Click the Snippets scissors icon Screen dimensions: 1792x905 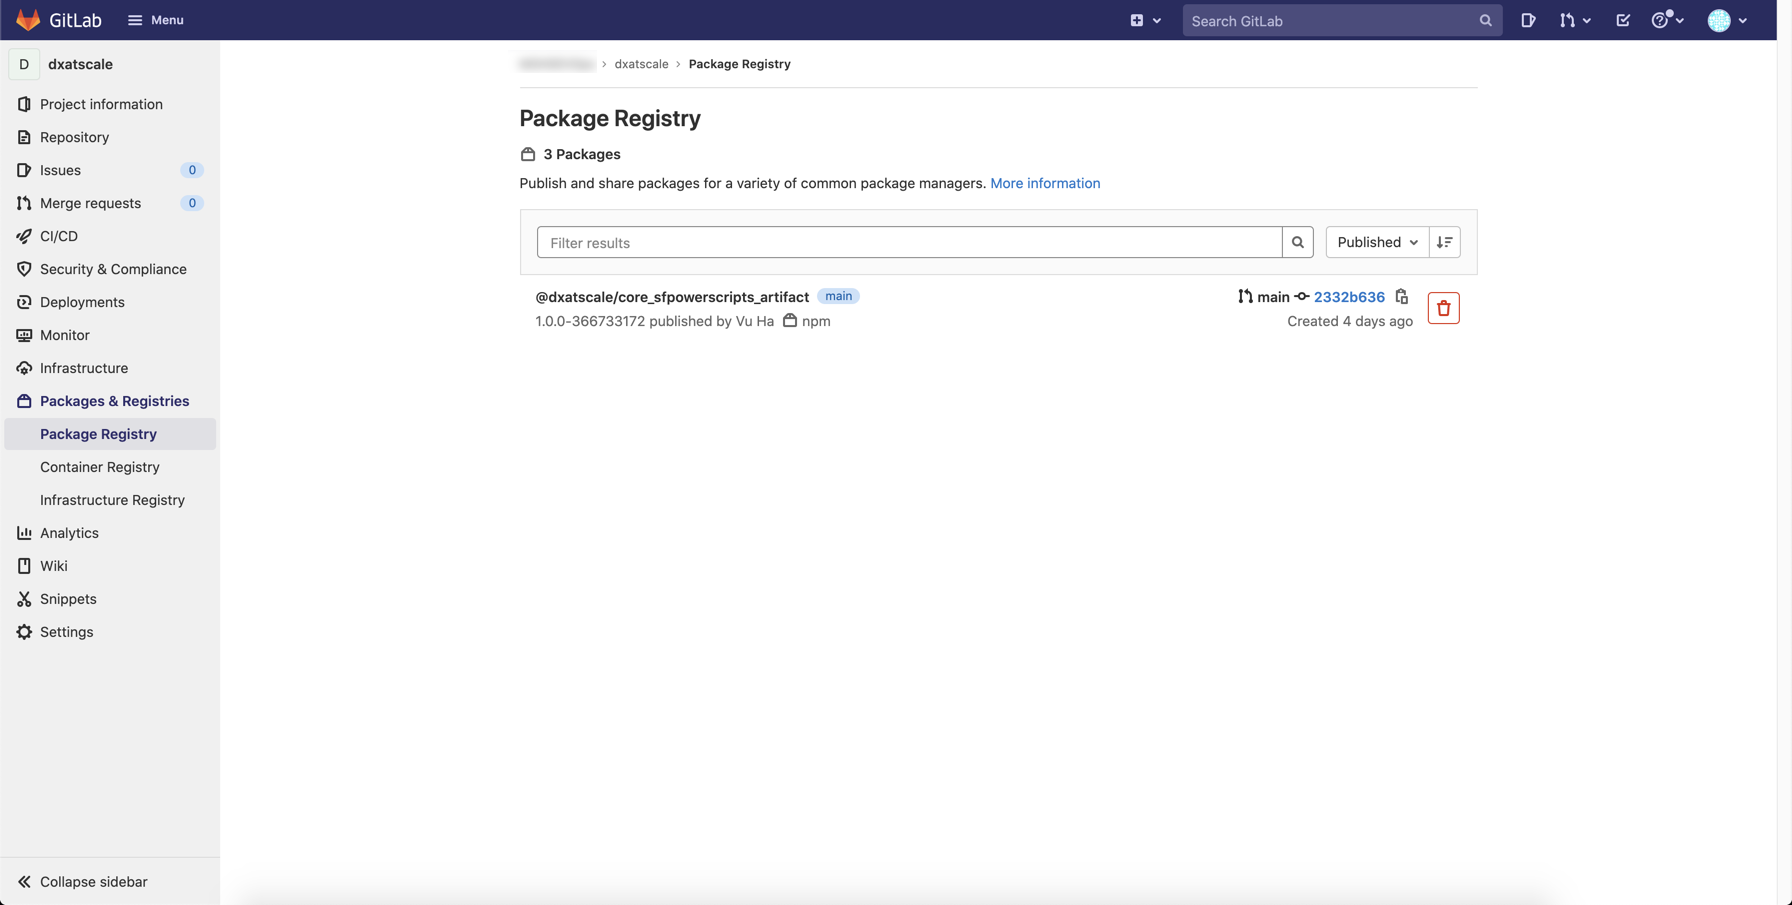pyautogui.click(x=24, y=599)
